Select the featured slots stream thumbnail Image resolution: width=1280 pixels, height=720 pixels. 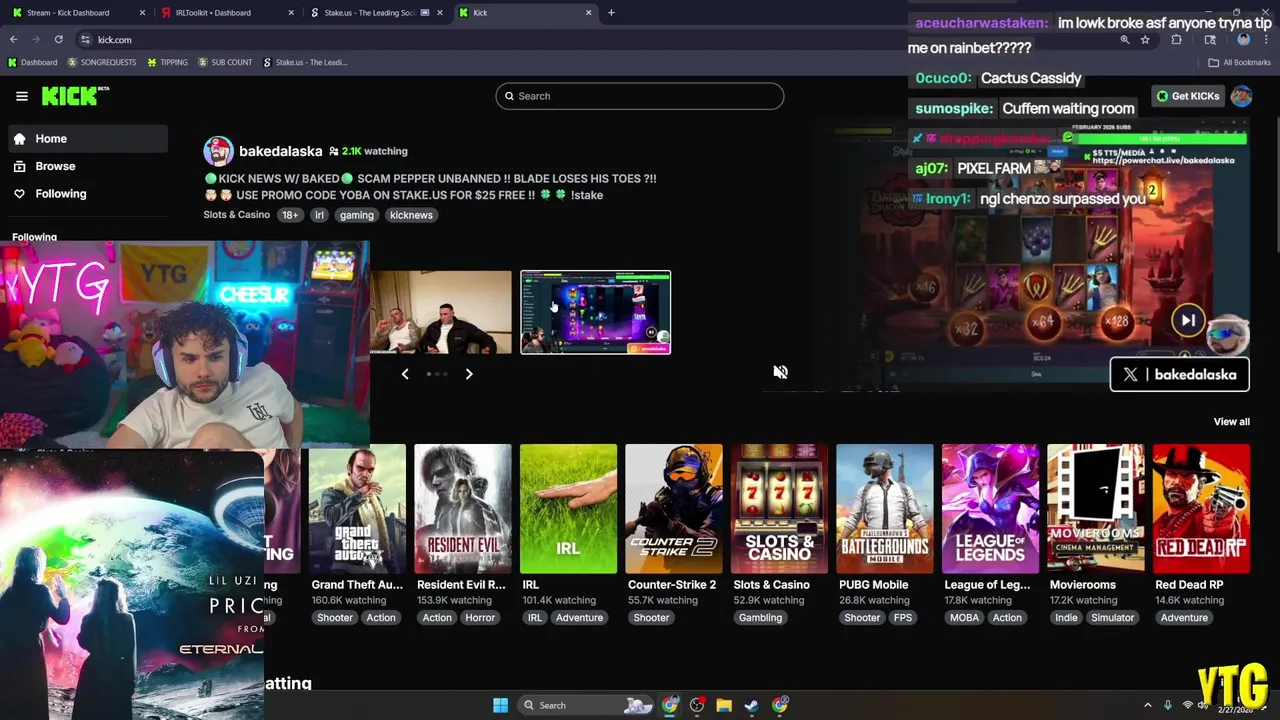pos(596,312)
